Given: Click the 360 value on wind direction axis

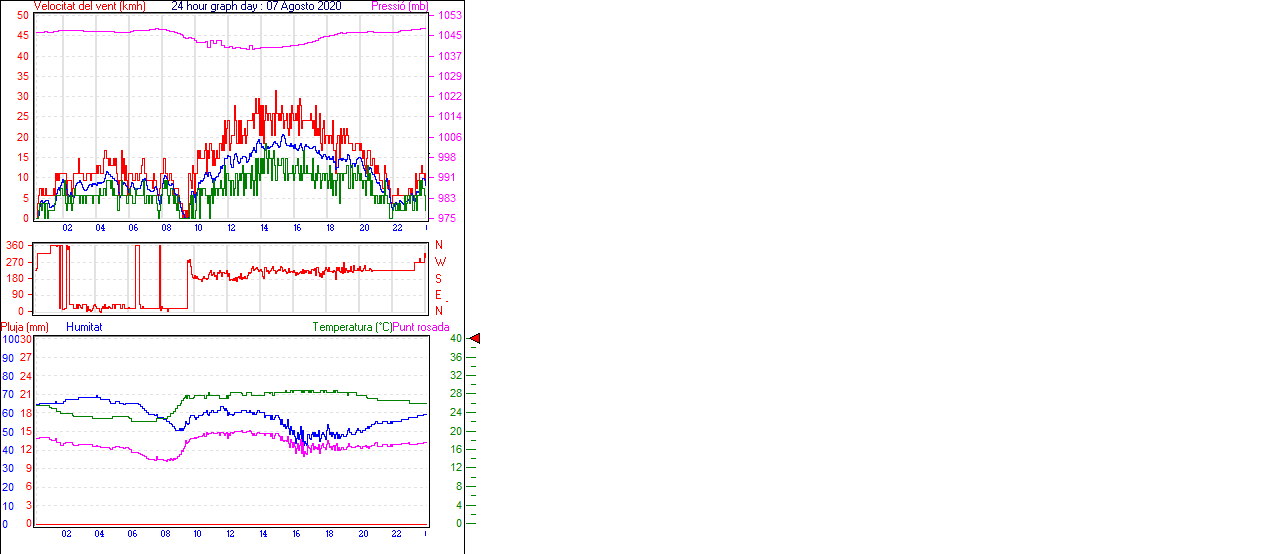Looking at the screenshot, I should [15, 245].
